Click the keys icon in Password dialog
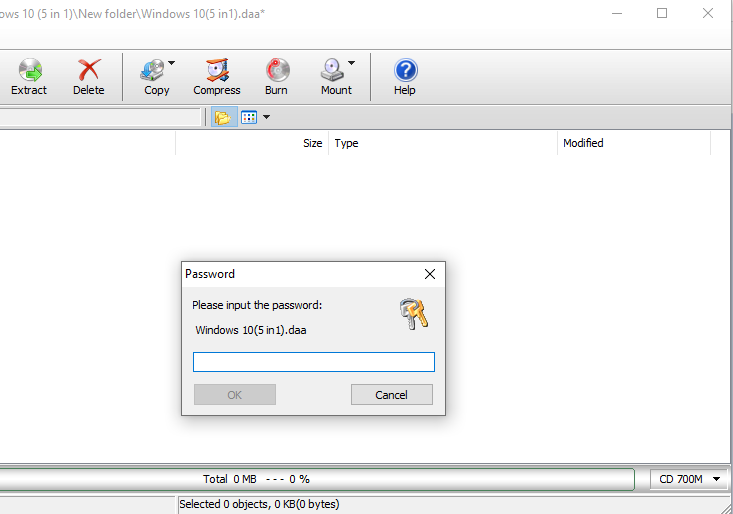This screenshot has height=514, width=733. [414, 314]
